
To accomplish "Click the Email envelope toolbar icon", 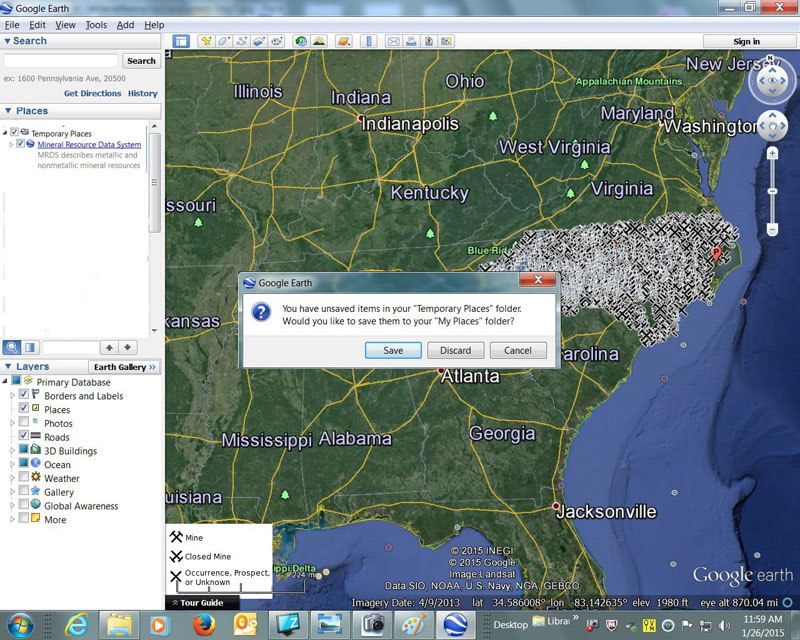I will [393, 41].
